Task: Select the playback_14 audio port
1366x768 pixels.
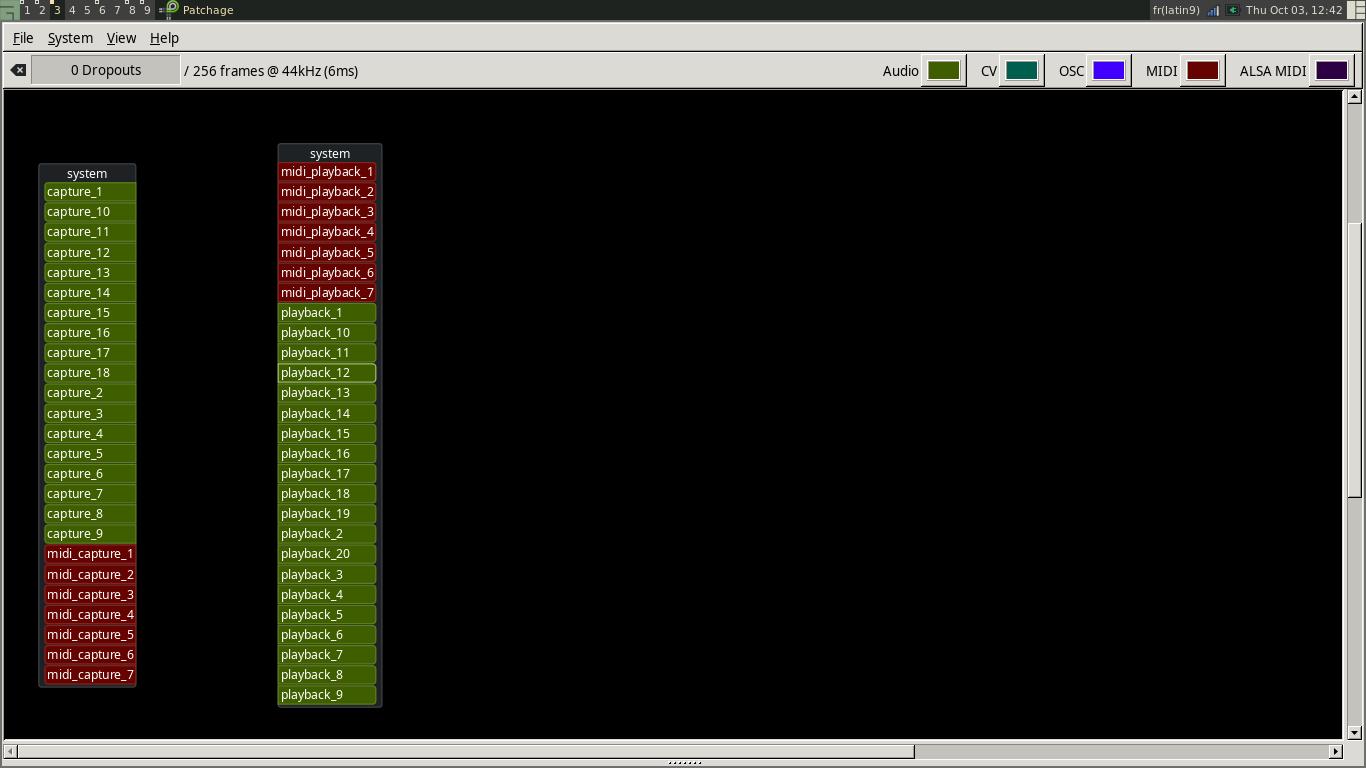Action: point(327,413)
